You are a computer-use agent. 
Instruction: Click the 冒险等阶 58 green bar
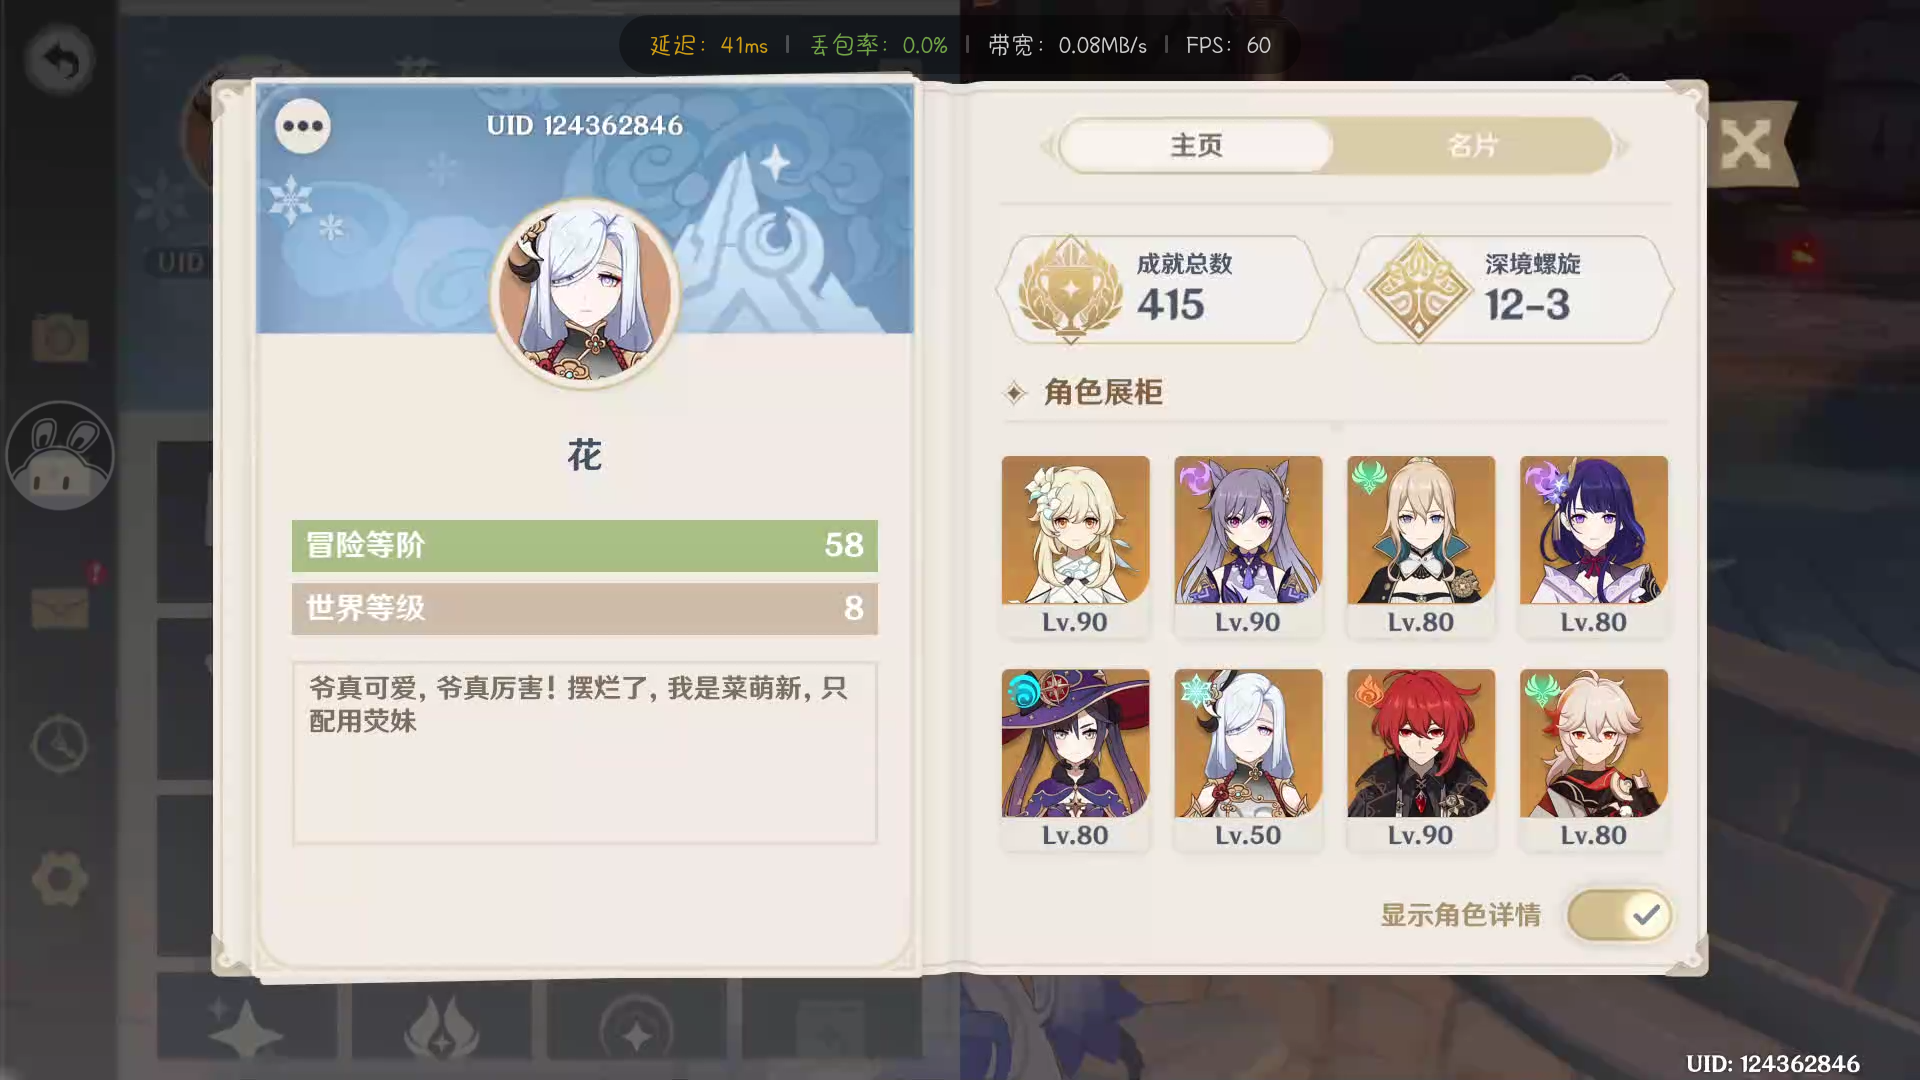(x=585, y=545)
